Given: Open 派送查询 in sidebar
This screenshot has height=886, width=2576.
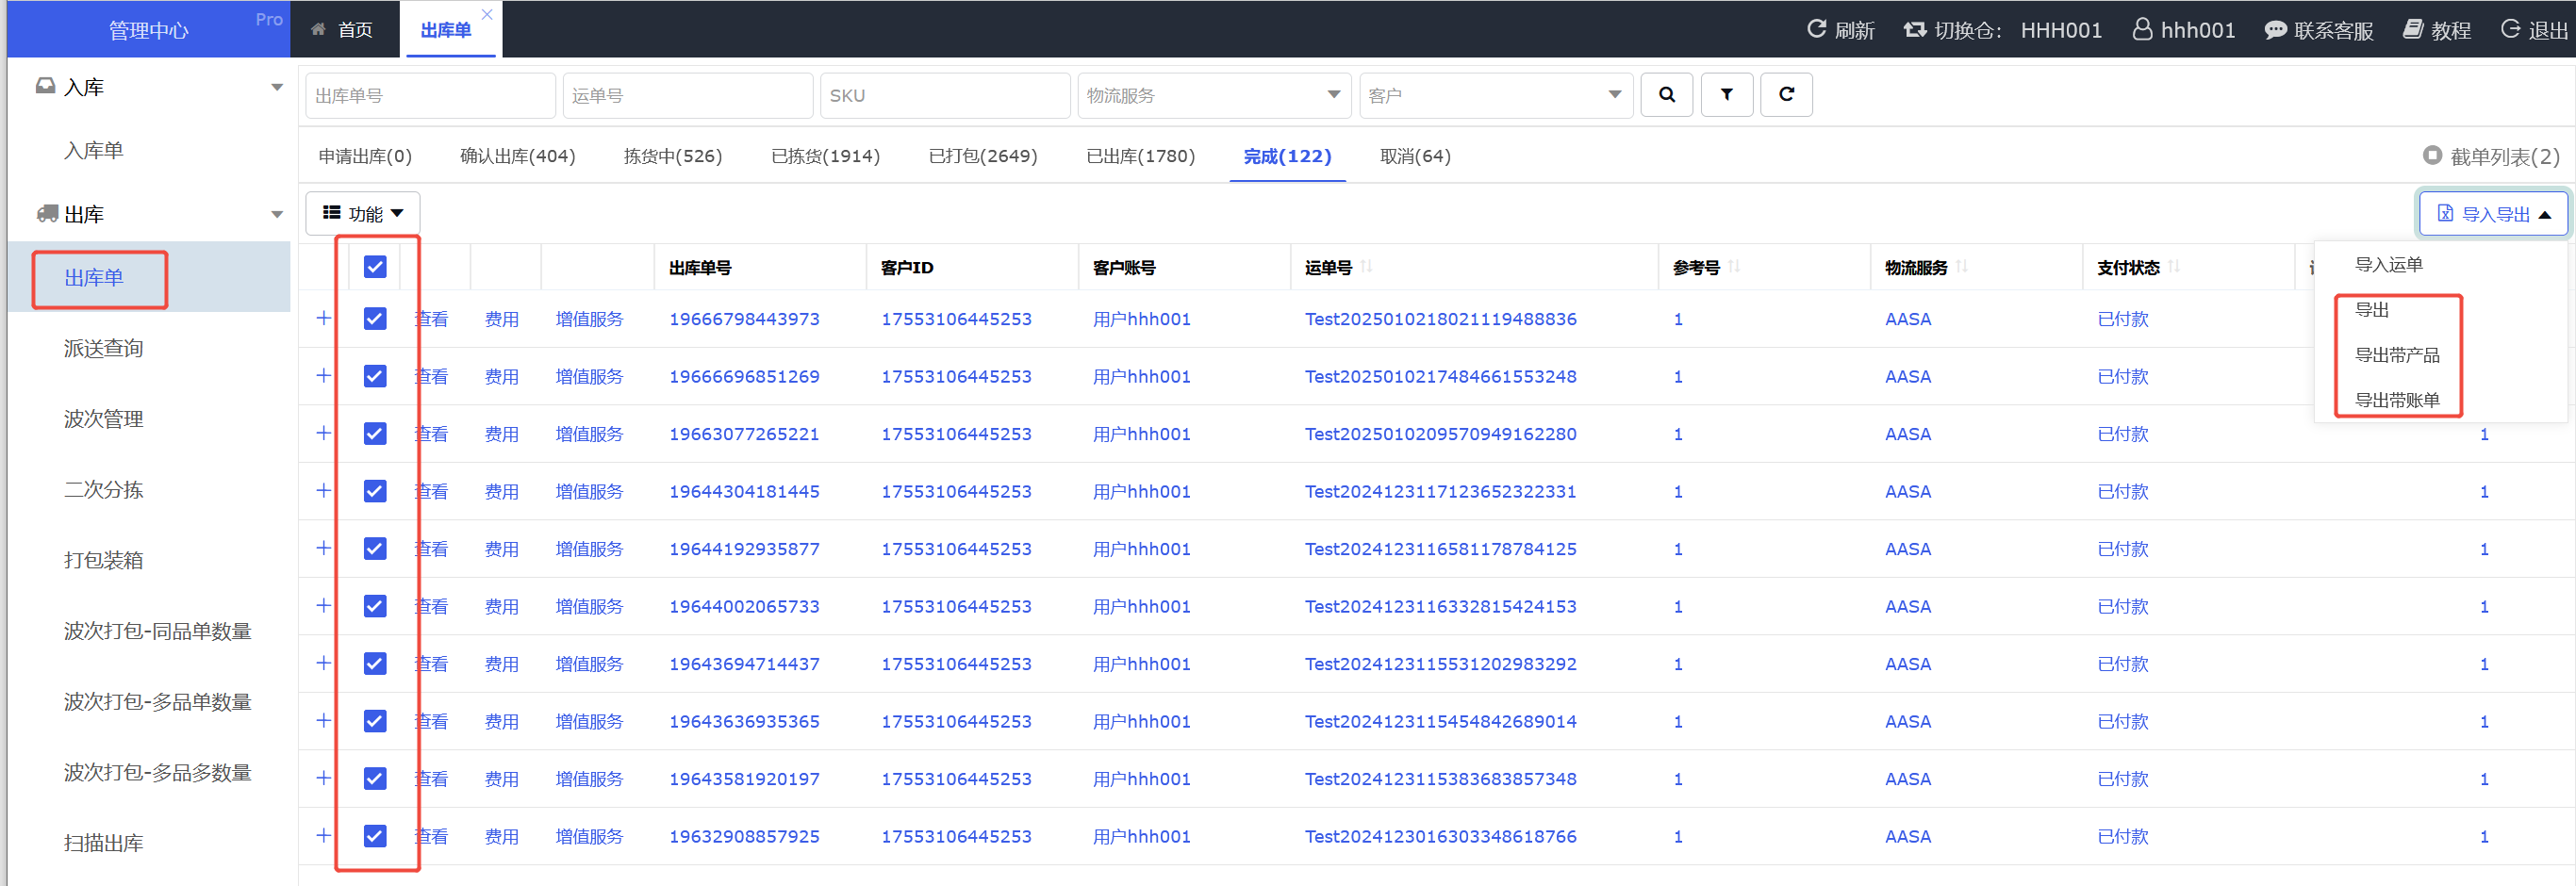Looking at the screenshot, I should click(x=104, y=348).
